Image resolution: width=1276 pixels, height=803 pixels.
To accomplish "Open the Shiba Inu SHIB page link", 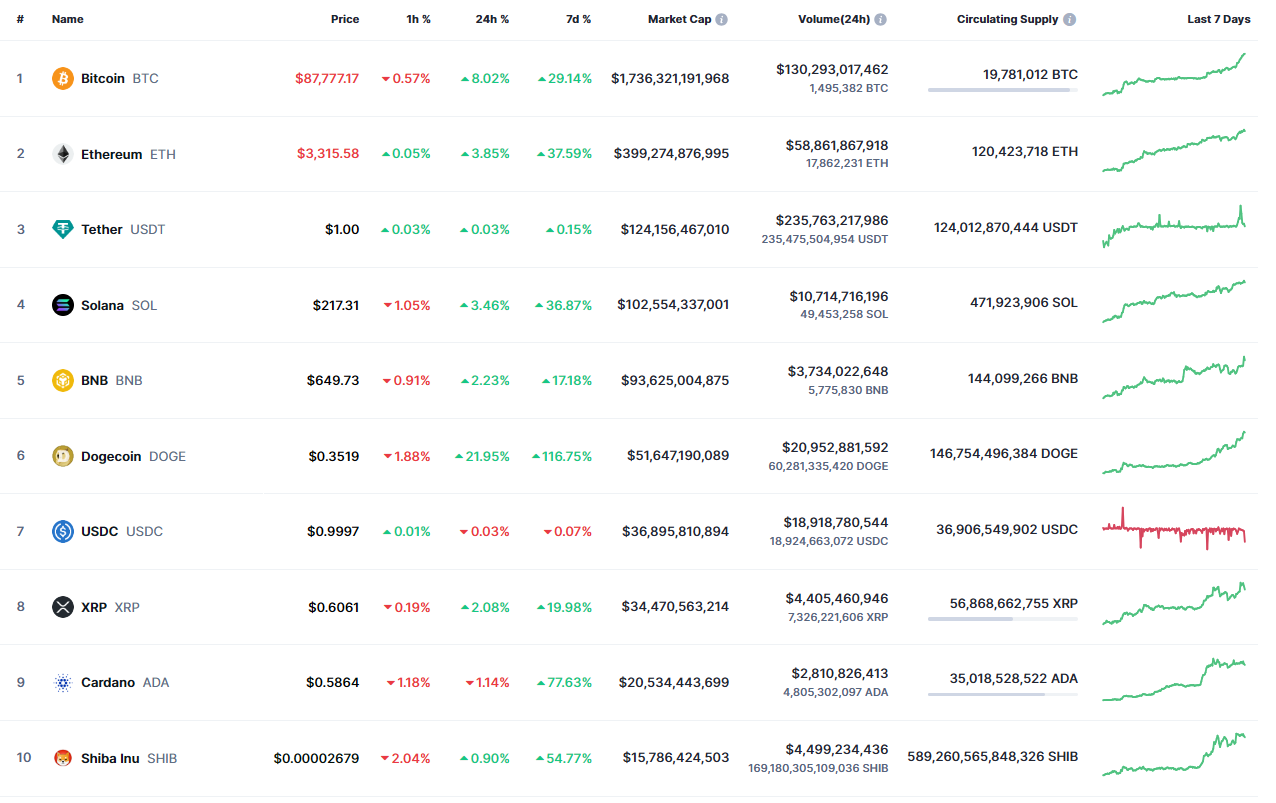I will point(115,758).
